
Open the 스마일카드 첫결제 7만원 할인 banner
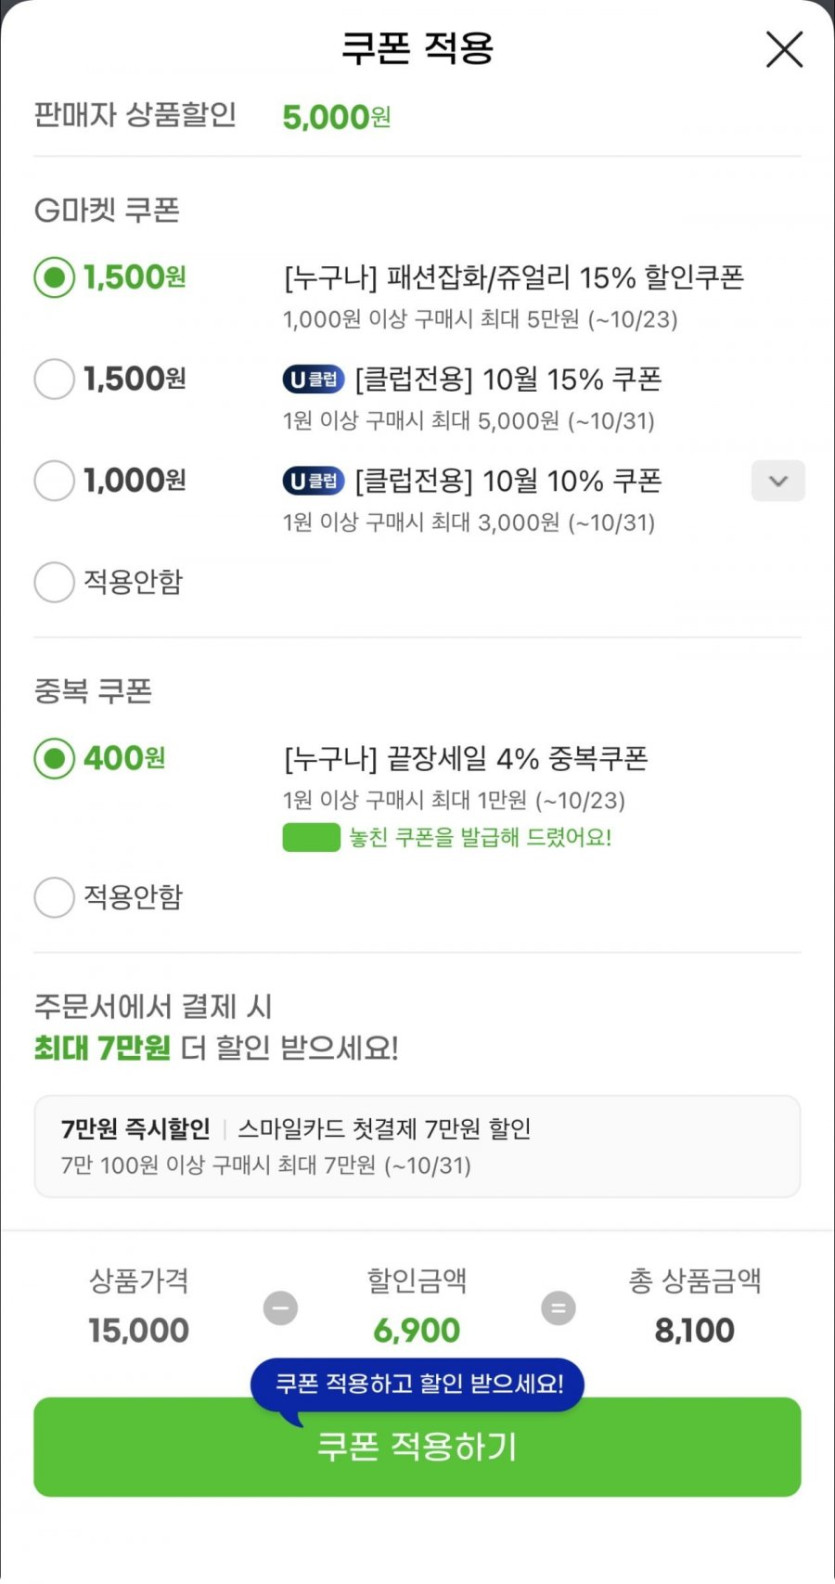point(417,1146)
